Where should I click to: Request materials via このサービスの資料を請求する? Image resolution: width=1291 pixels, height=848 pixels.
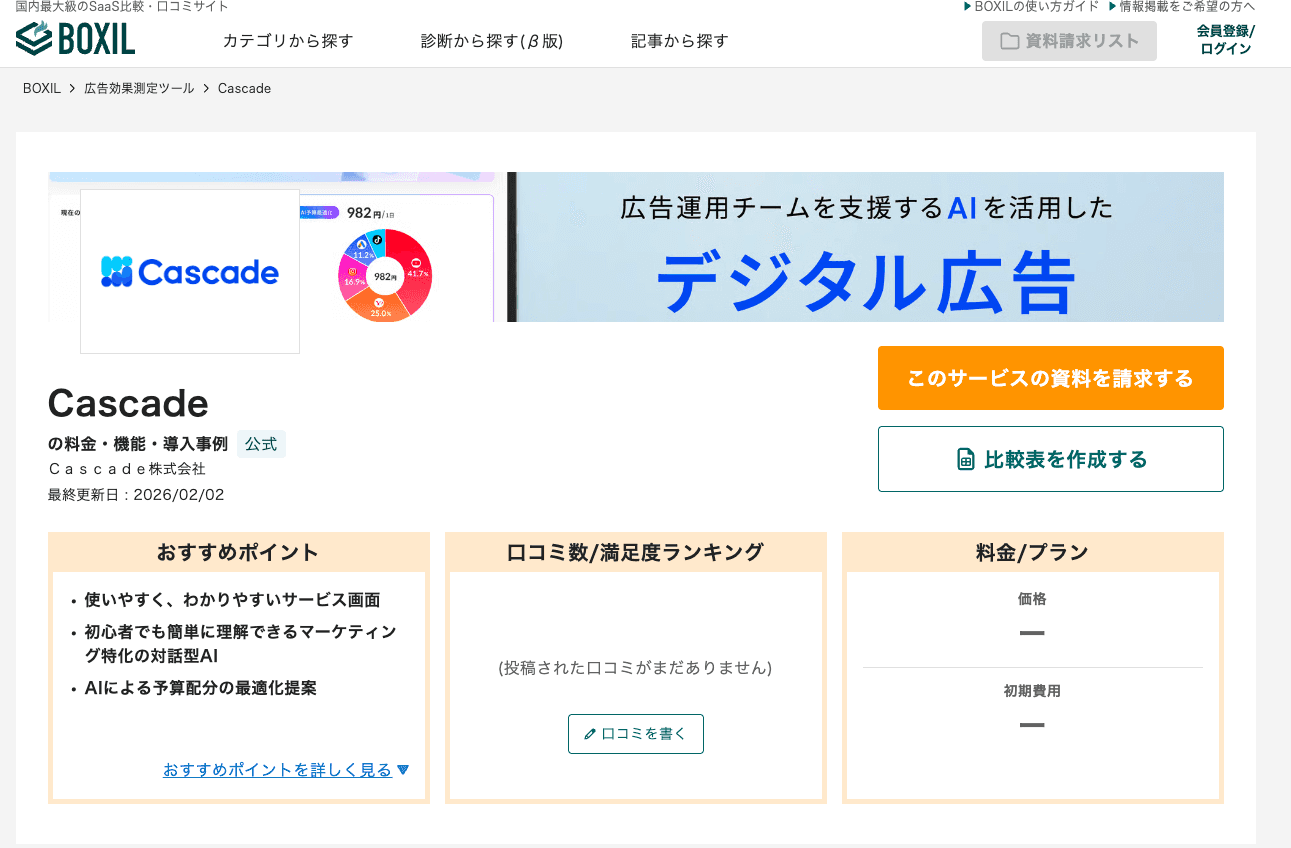pos(1050,378)
